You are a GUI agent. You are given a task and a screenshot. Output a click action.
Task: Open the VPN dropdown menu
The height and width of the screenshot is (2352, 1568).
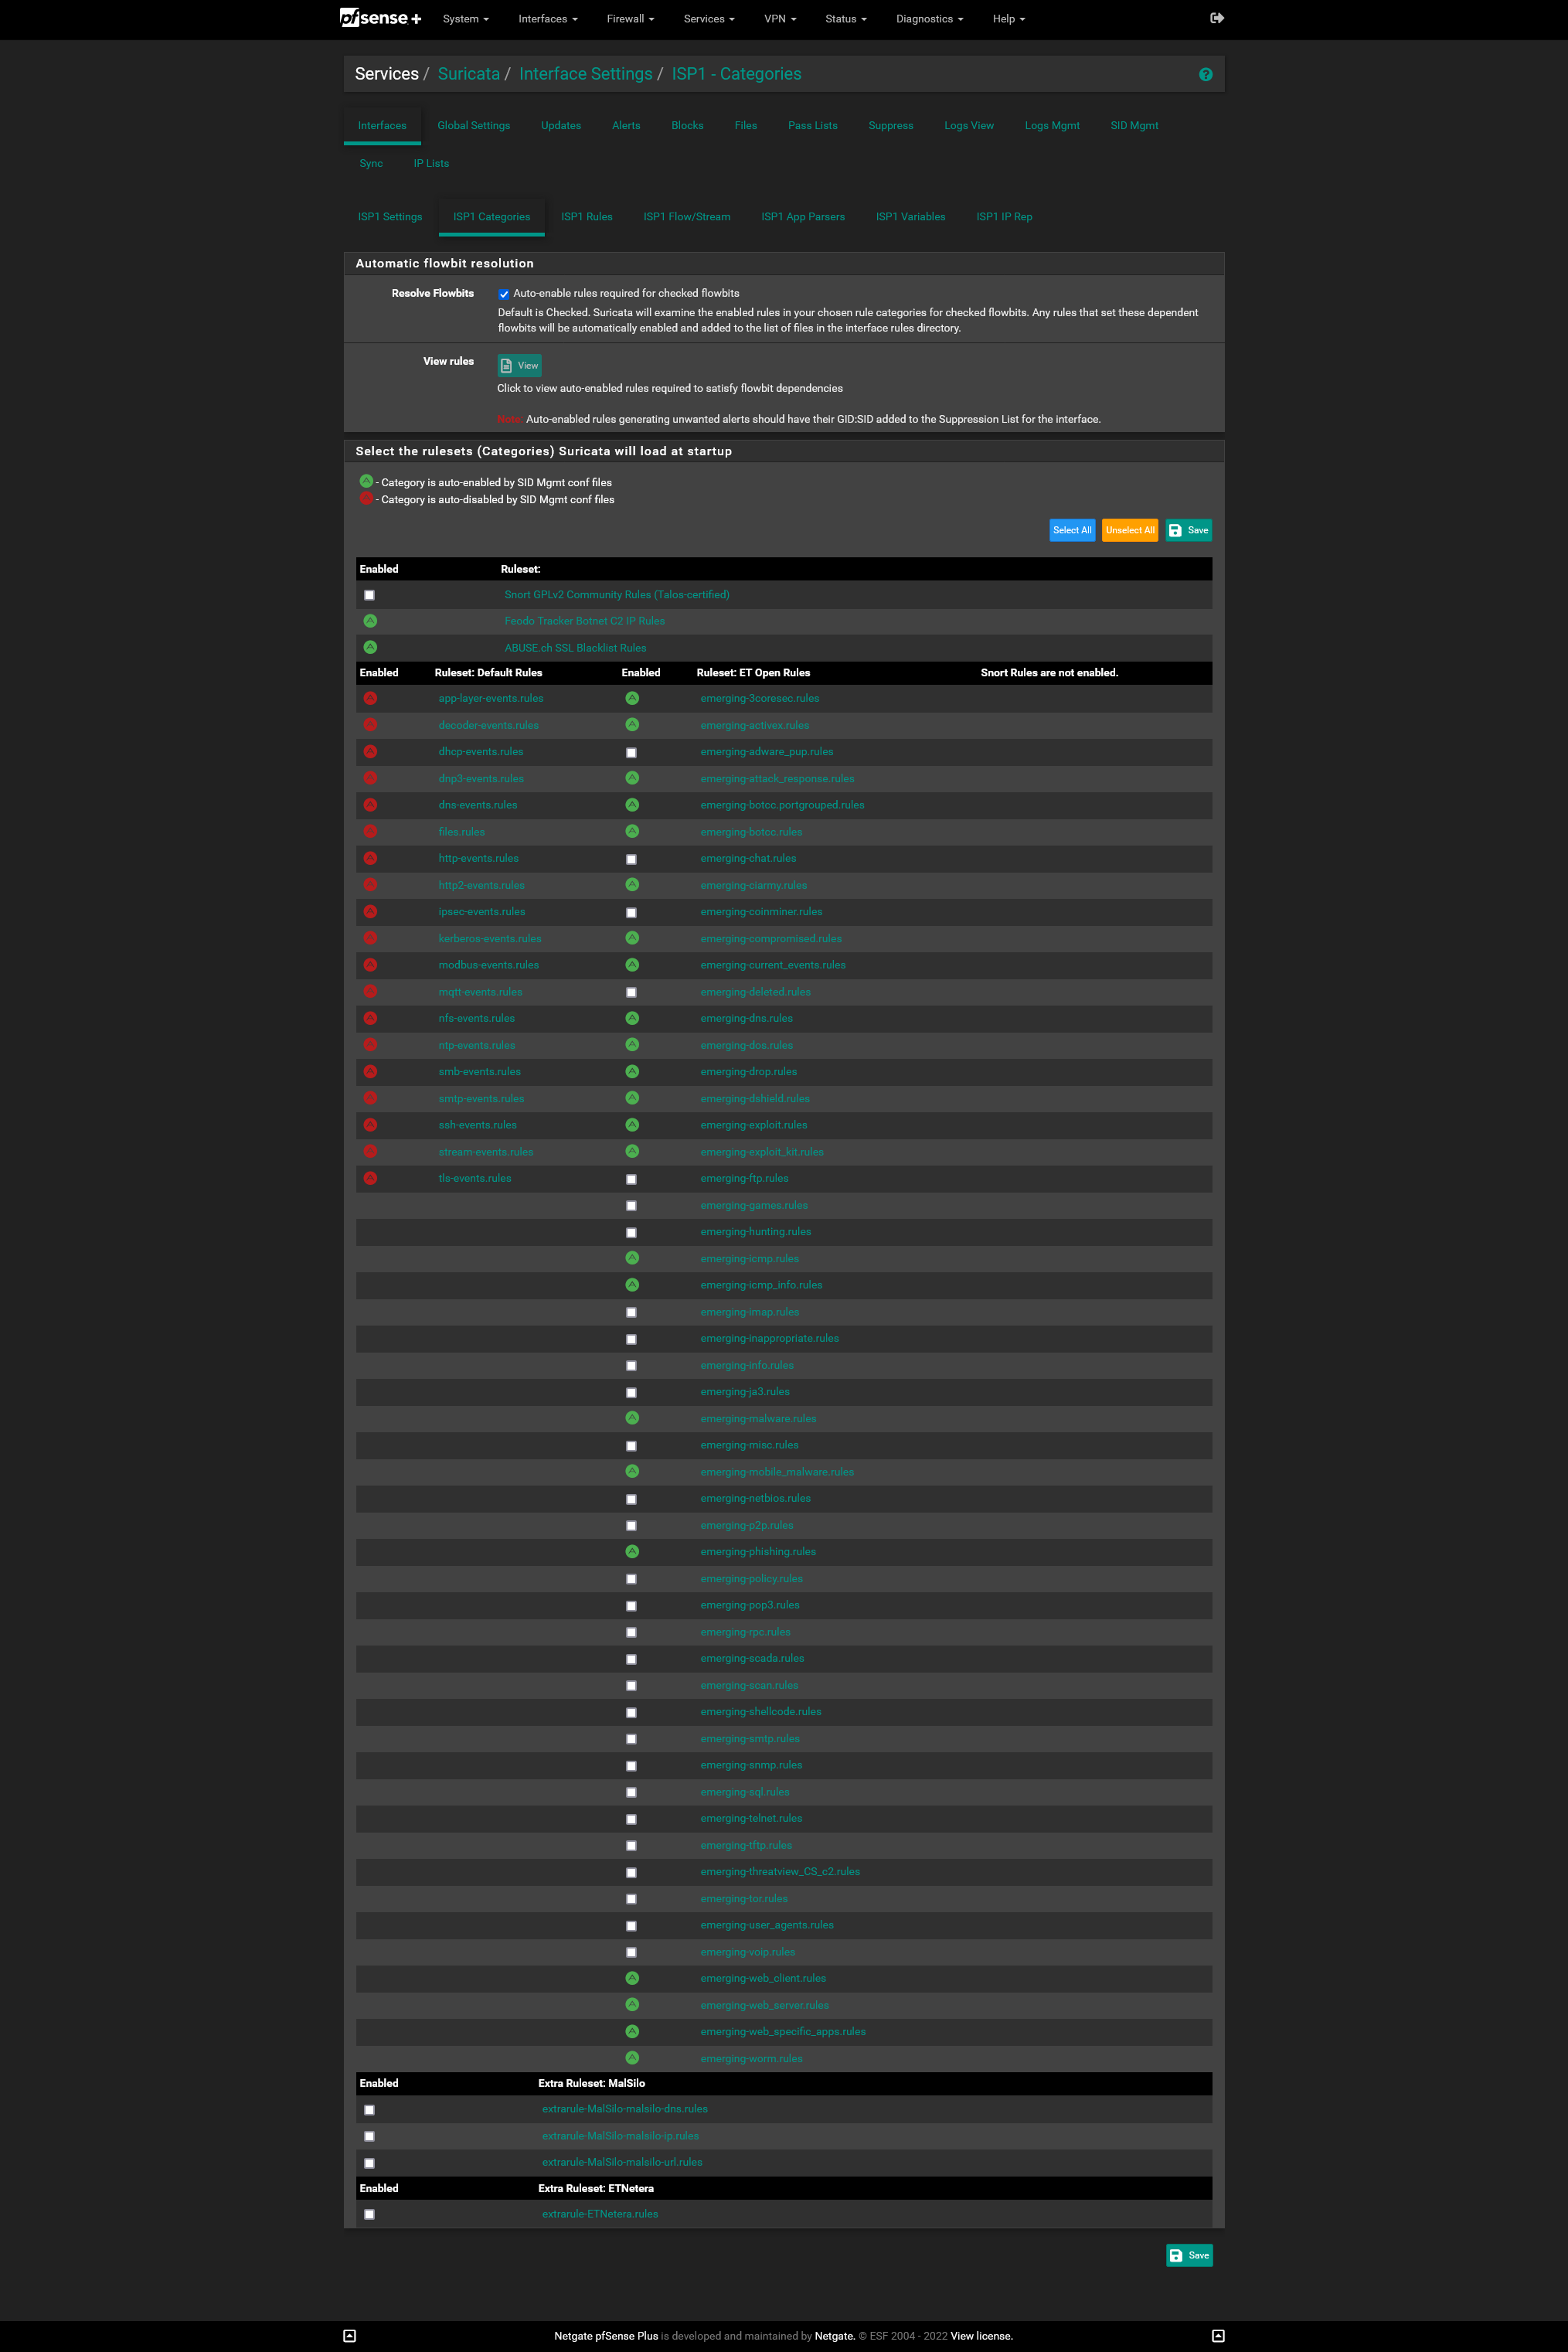780,19
